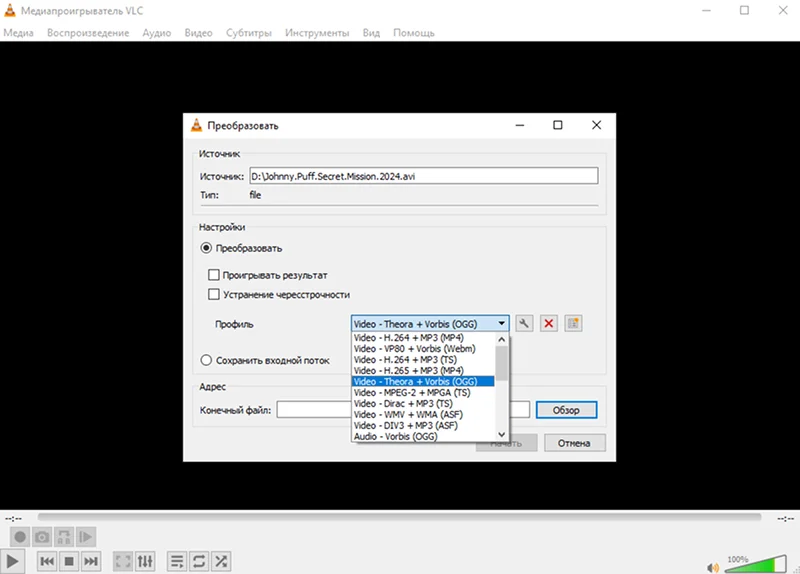Stop playback with the stop button
The width and height of the screenshot is (800, 574).
tap(69, 562)
